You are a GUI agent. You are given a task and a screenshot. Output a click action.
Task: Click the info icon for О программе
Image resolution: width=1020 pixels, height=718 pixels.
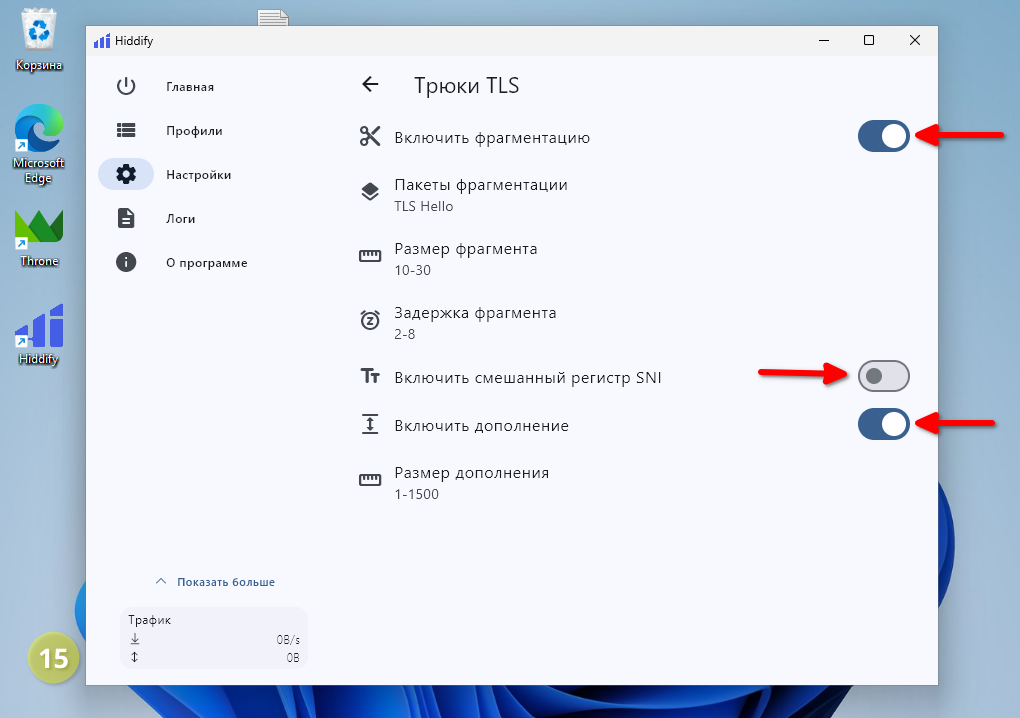click(x=126, y=262)
